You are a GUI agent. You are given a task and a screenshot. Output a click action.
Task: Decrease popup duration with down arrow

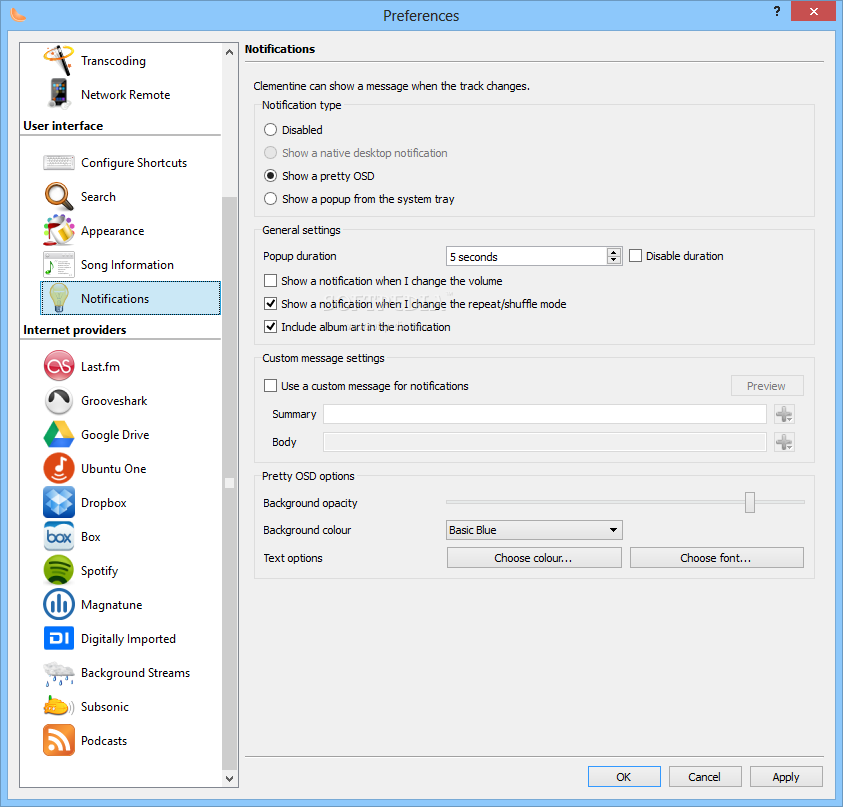tap(613, 260)
